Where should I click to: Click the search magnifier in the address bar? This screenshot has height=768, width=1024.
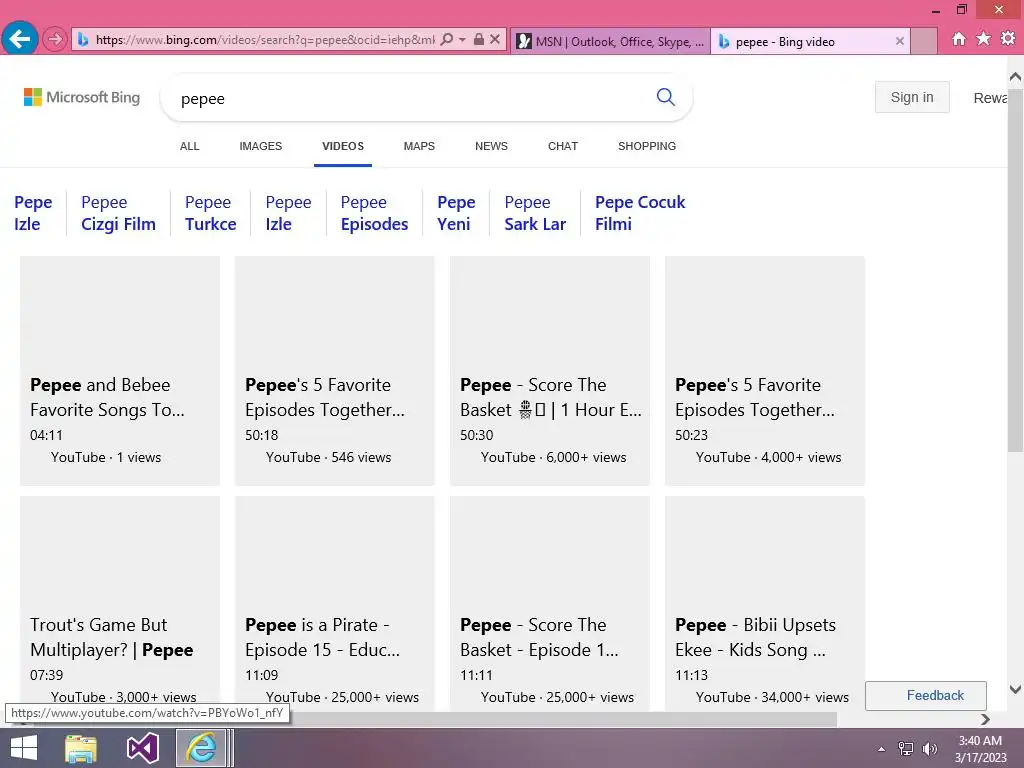pos(447,39)
